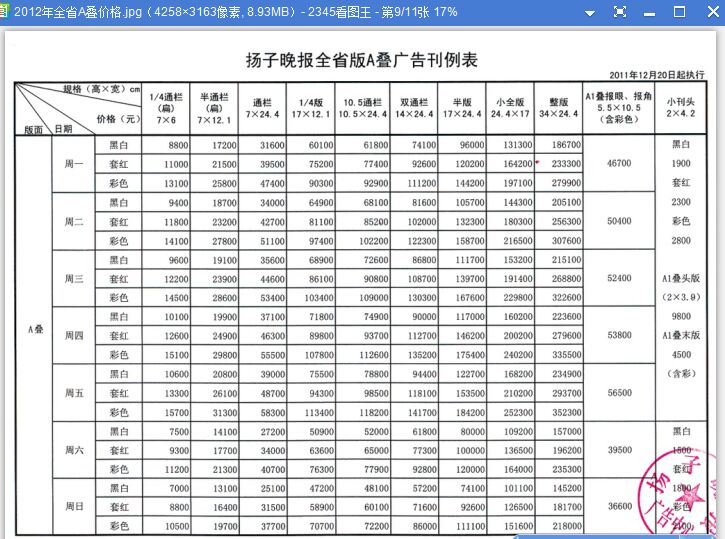725x539 pixels.
Task: Click the 56500 price for 周五 报眼
Action: pyautogui.click(x=619, y=393)
